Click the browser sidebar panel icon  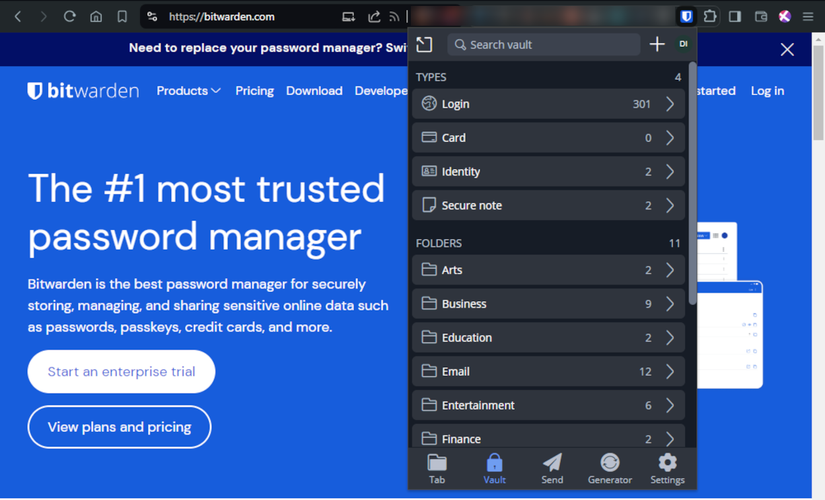click(x=735, y=16)
